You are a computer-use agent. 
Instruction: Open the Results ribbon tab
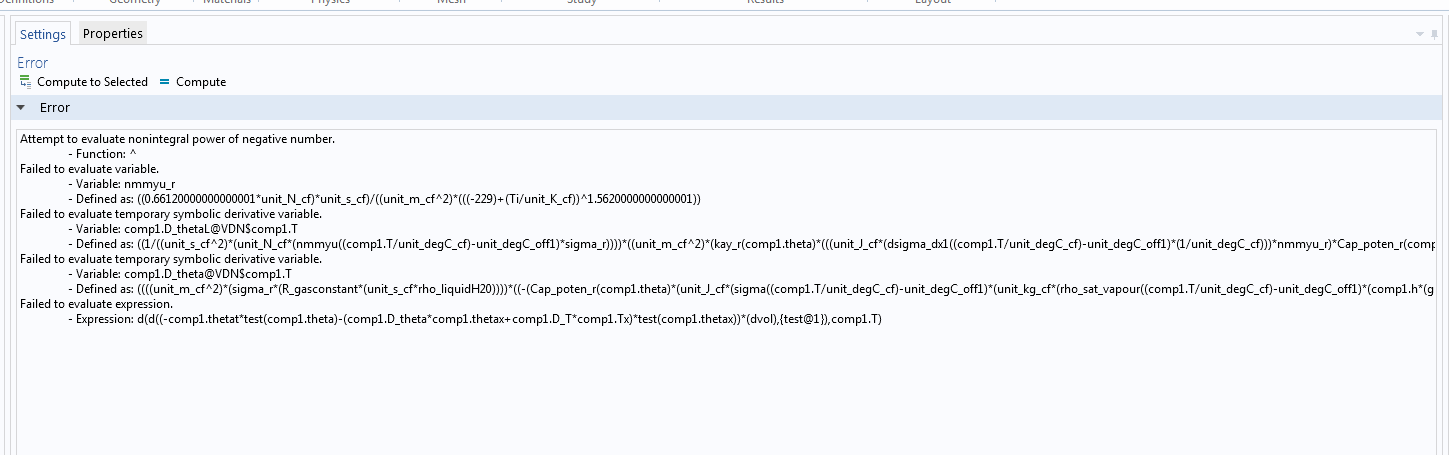[x=765, y=2]
